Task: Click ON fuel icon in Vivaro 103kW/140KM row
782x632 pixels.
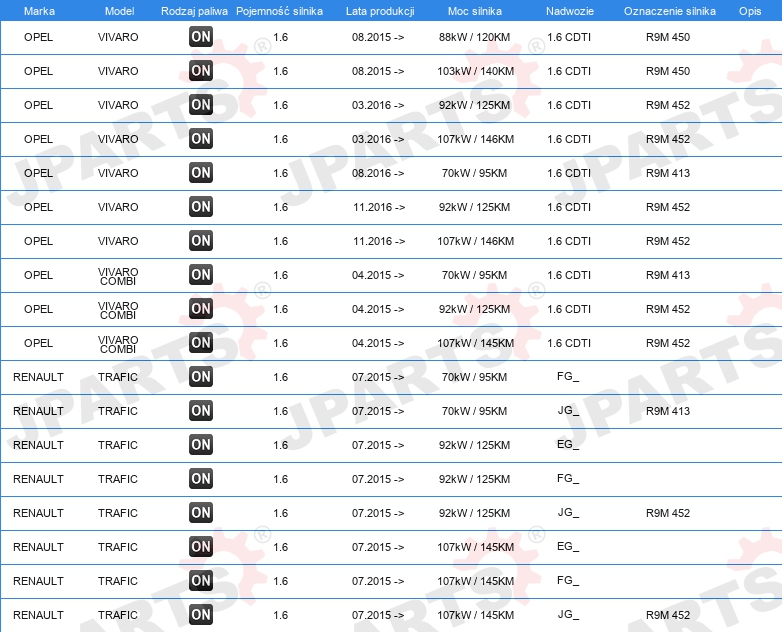Action: tap(201, 71)
